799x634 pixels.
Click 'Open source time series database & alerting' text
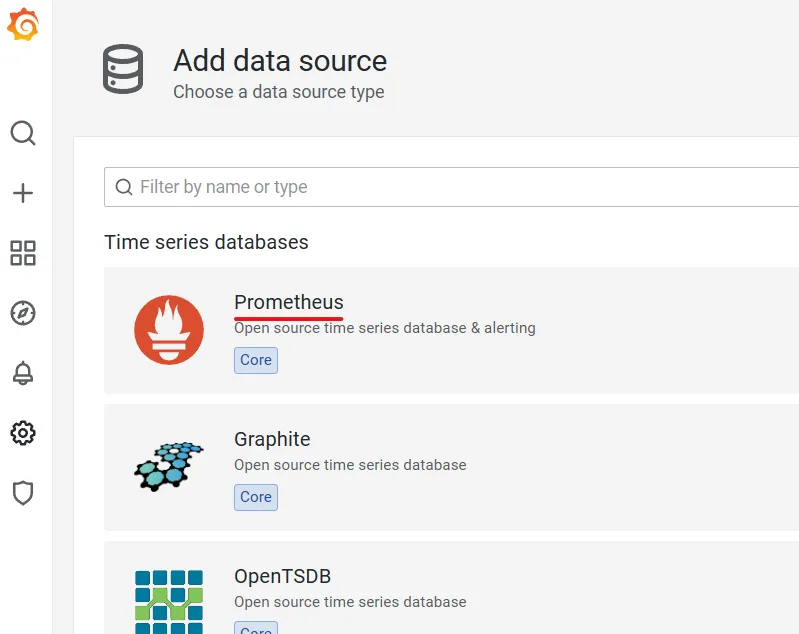[385, 328]
